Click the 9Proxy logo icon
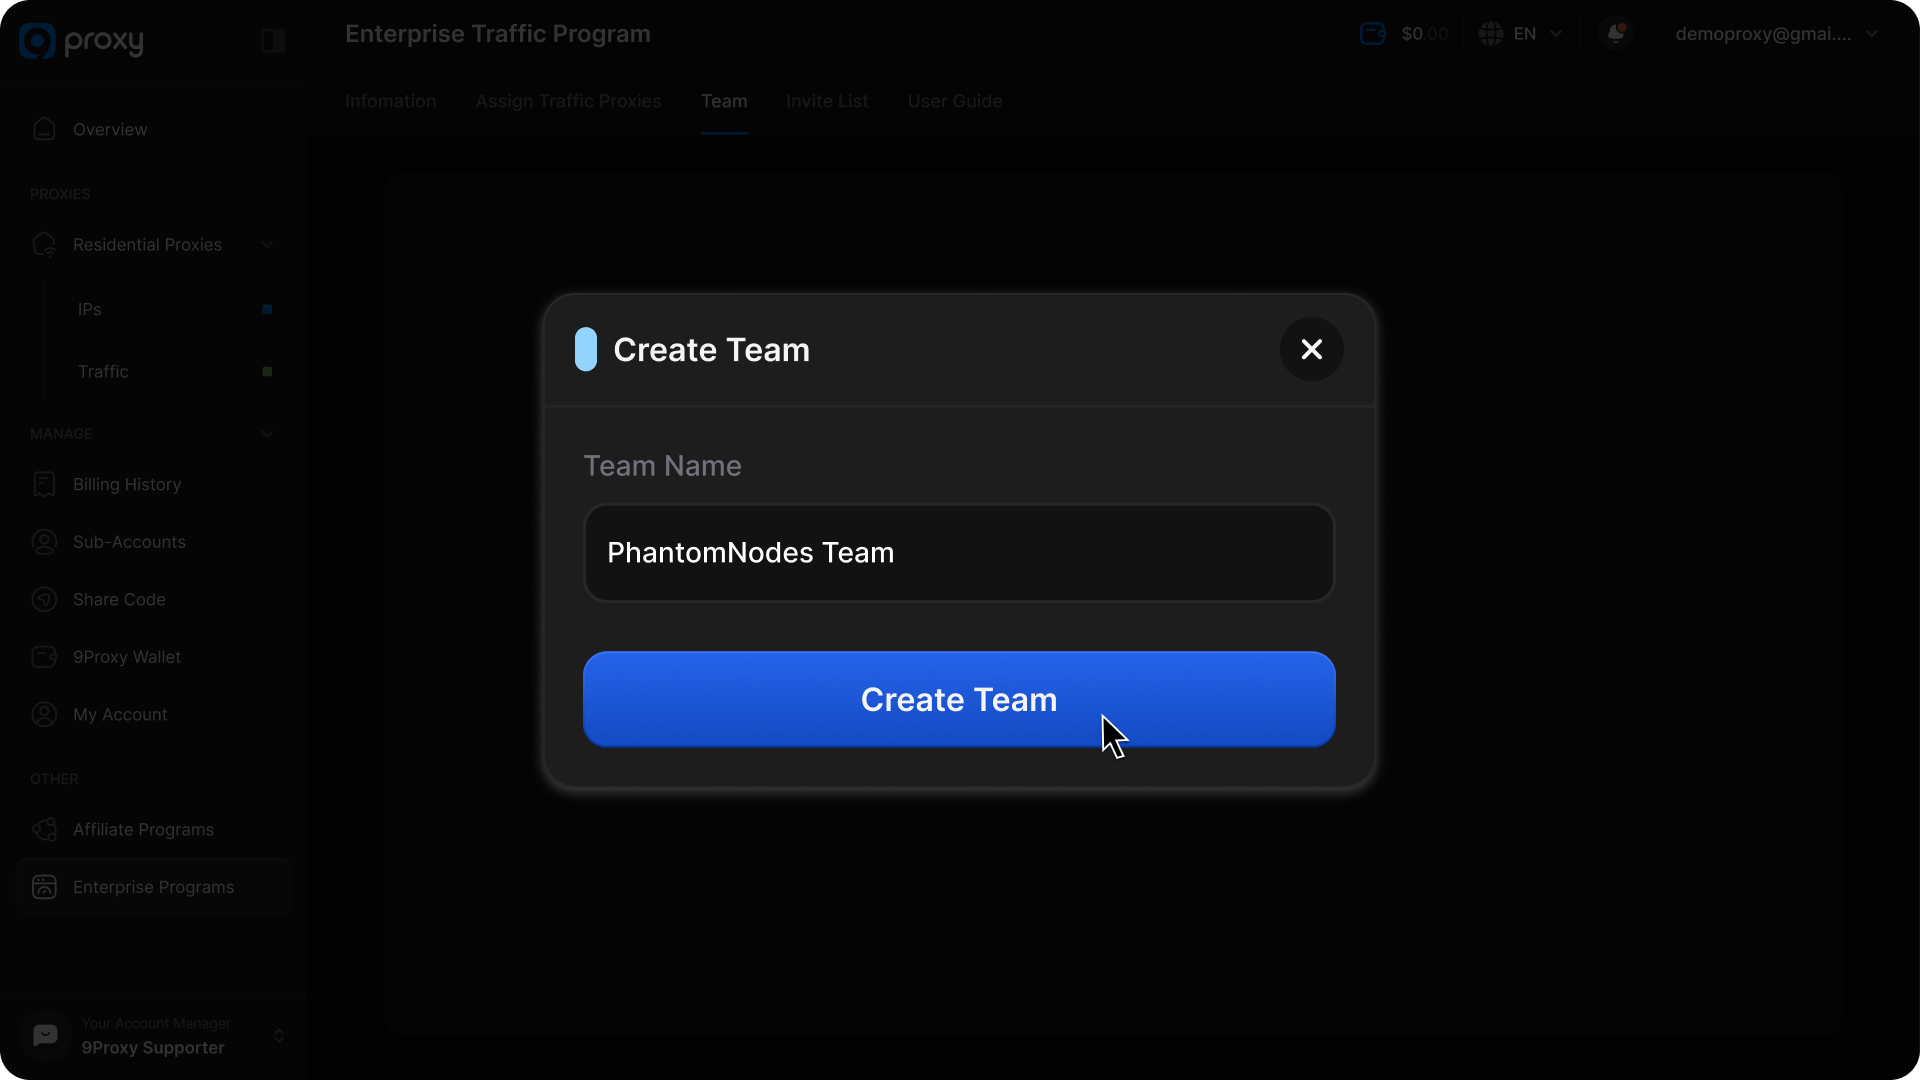 38,41
